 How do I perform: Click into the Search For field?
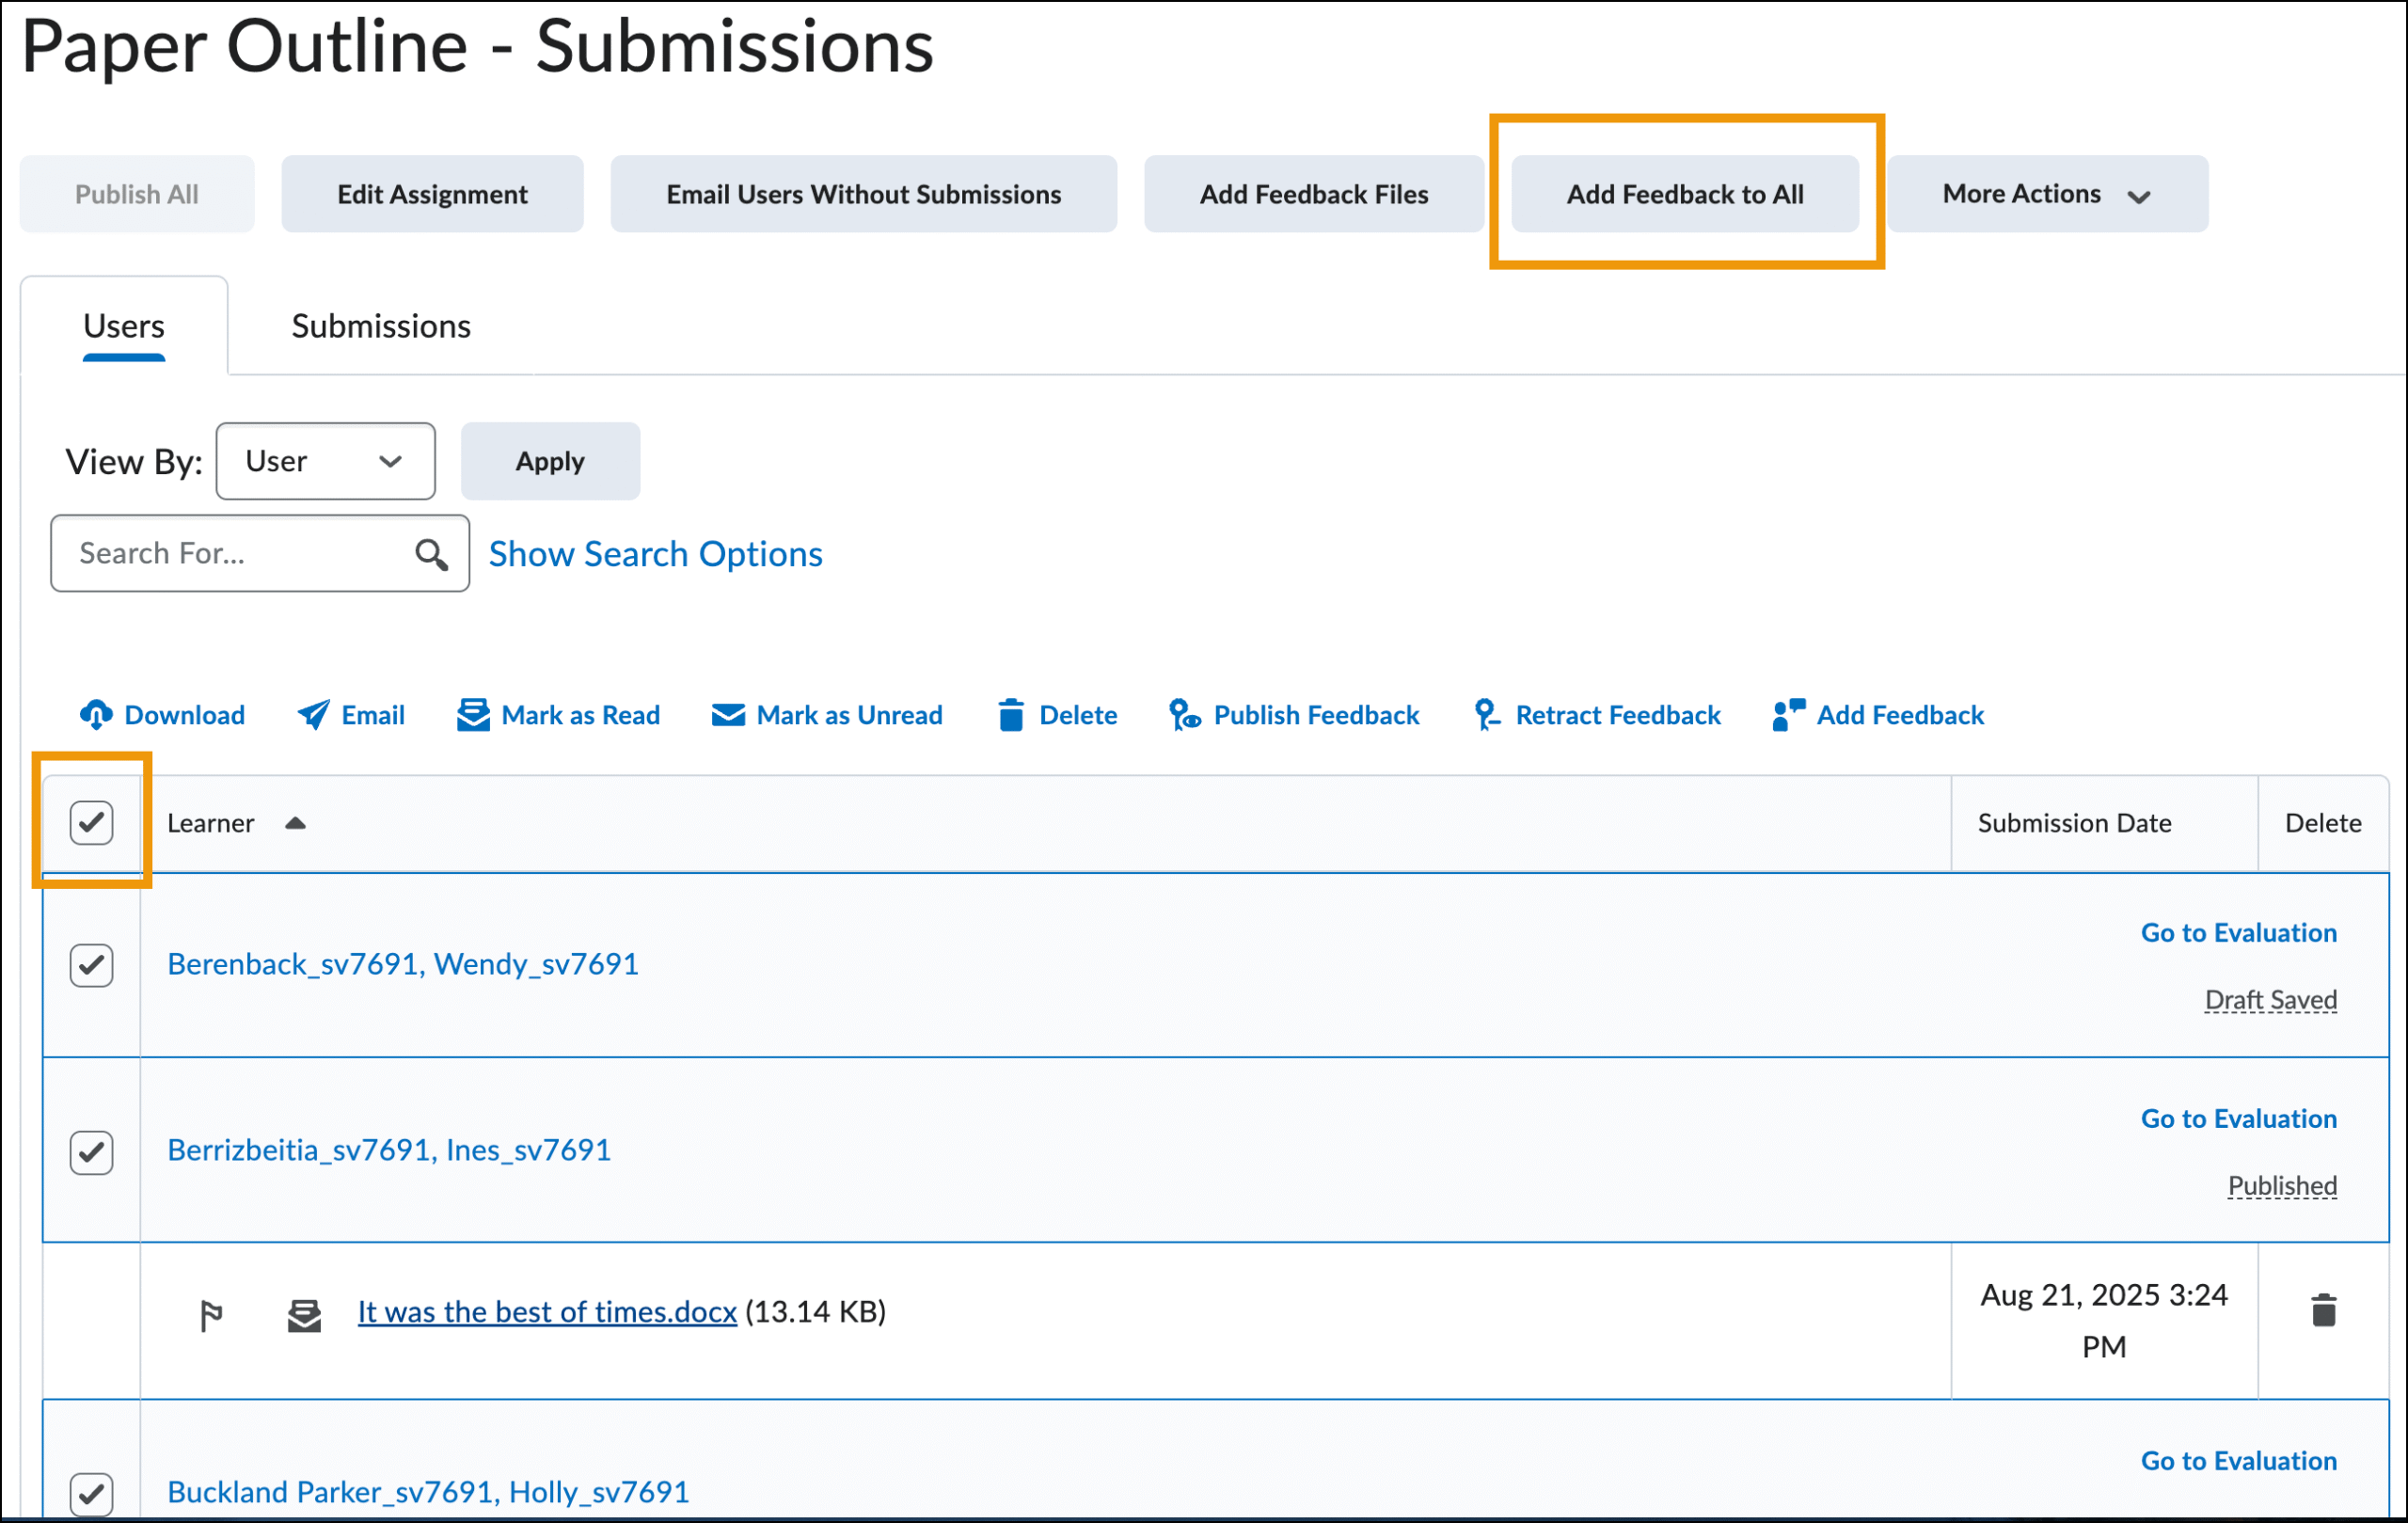[x=235, y=553]
